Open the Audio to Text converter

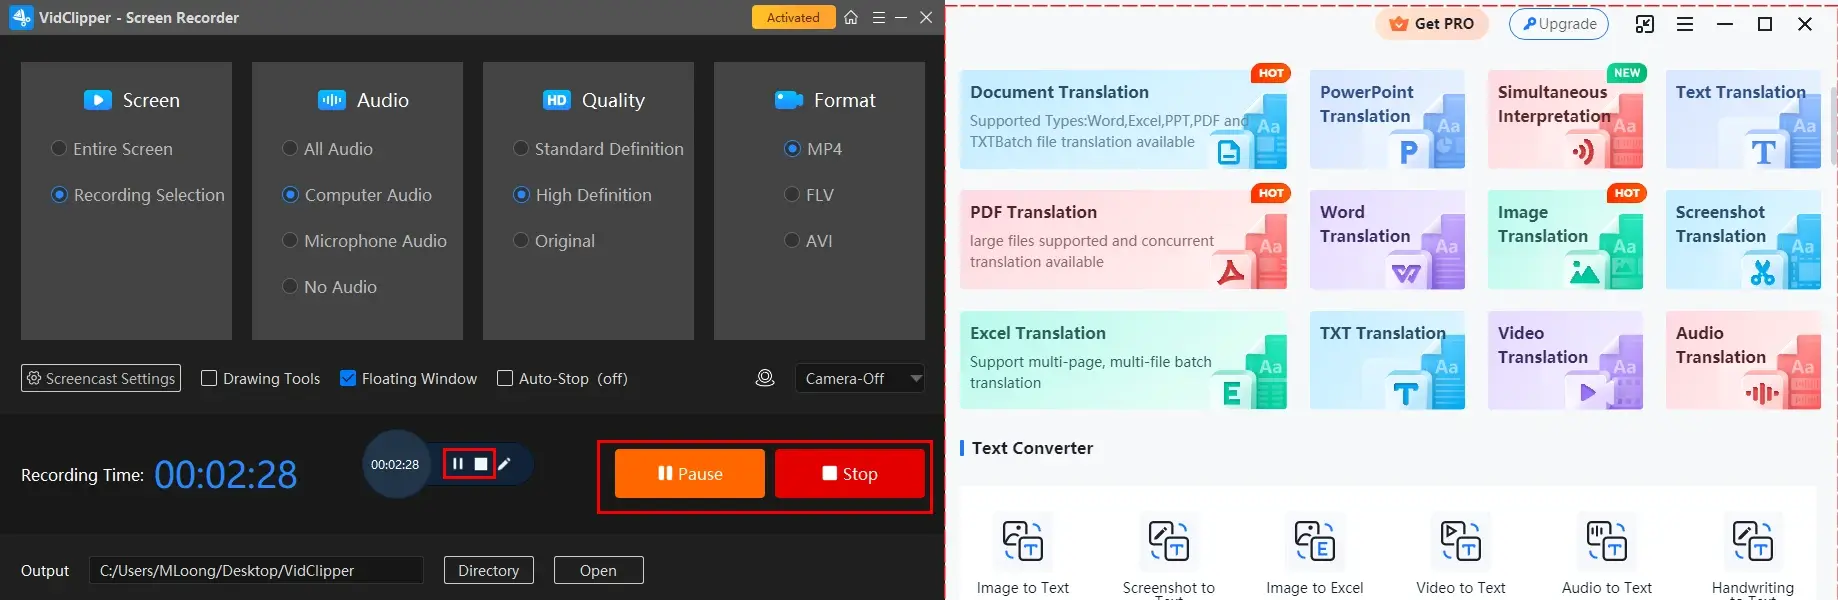(x=1607, y=555)
